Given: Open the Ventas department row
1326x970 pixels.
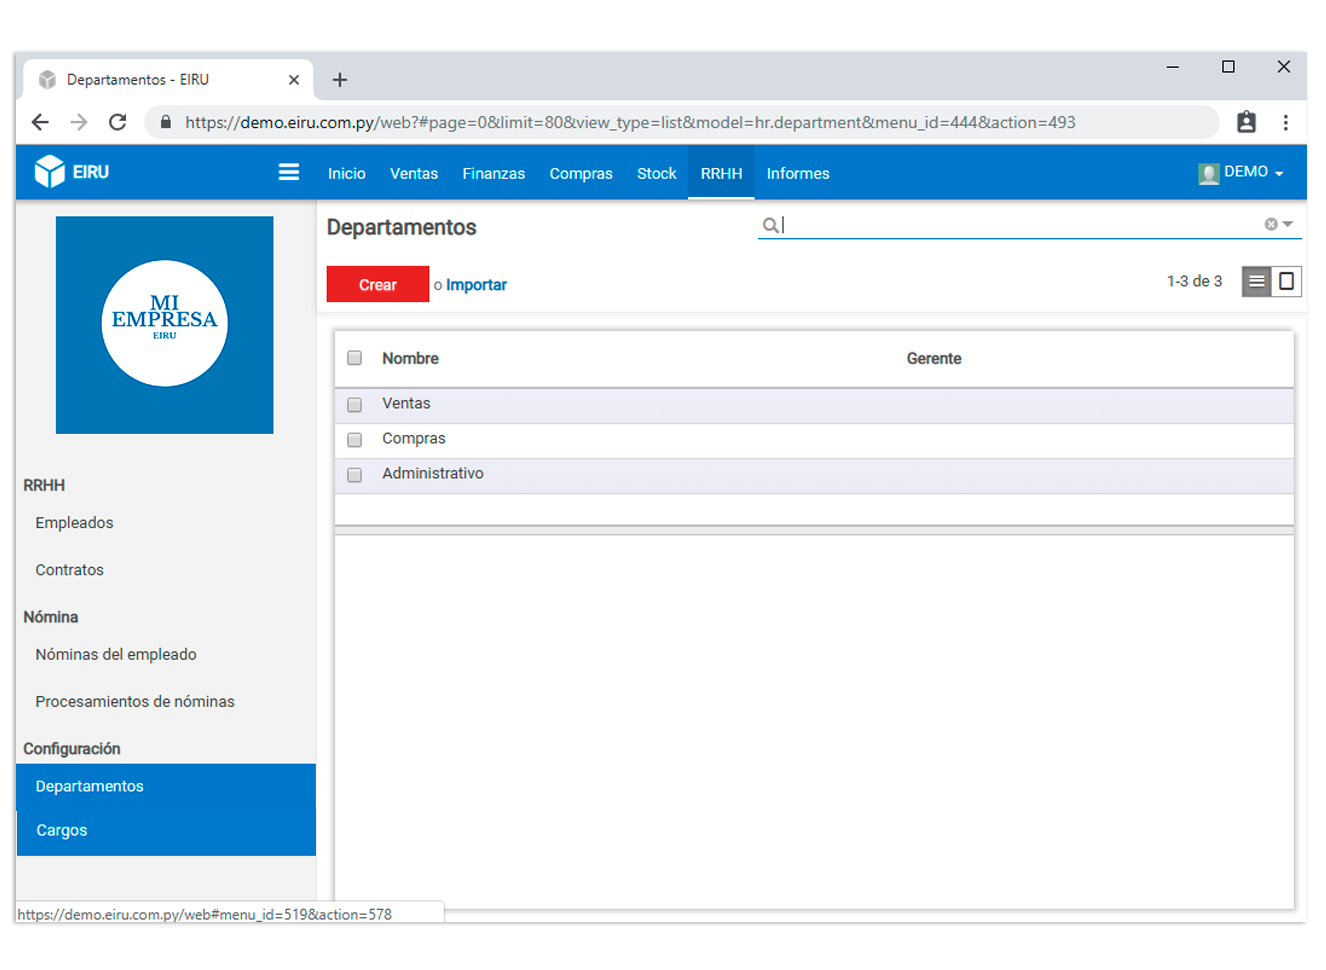Looking at the screenshot, I should click(x=814, y=404).
